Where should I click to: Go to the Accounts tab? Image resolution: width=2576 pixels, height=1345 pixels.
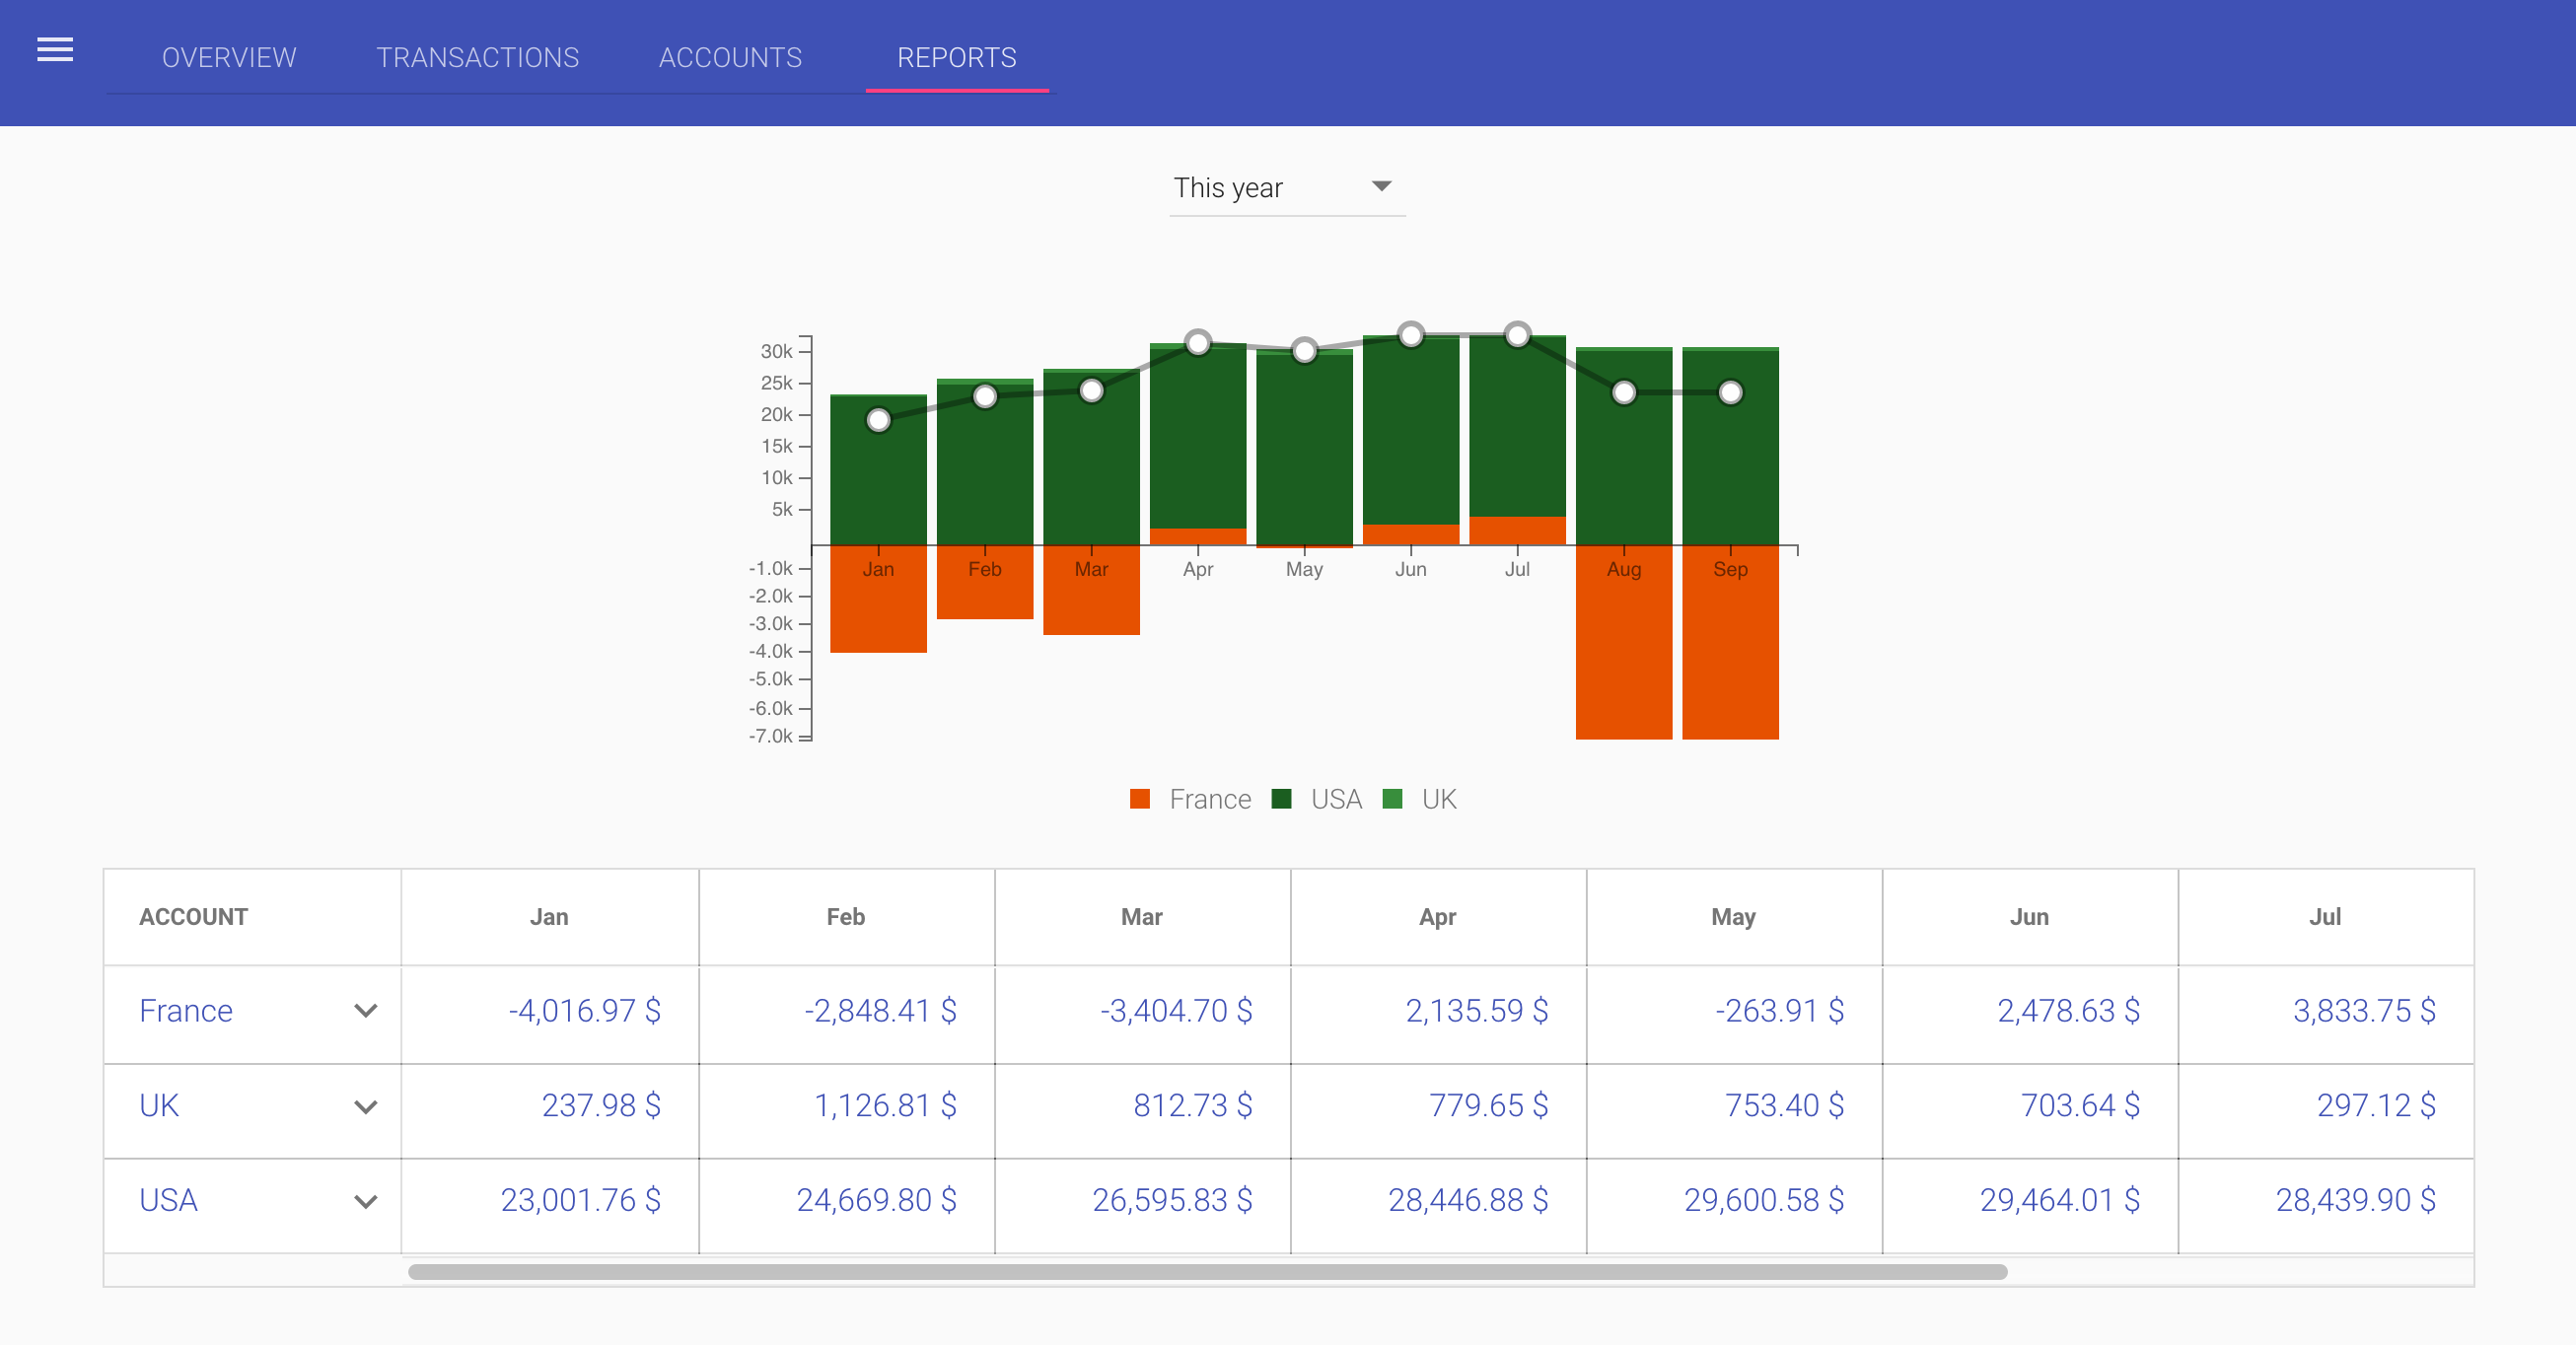click(x=730, y=58)
